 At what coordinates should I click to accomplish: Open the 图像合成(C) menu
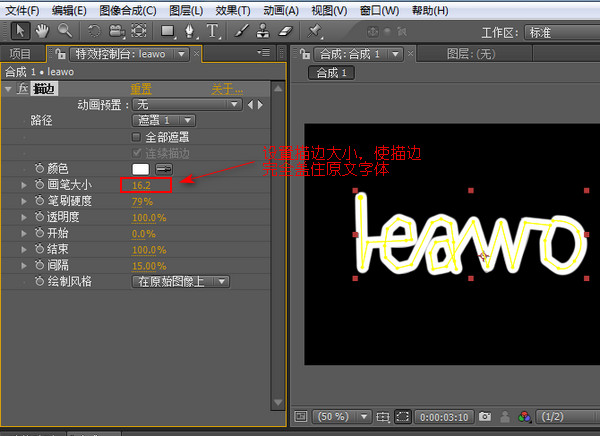tap(128, 10)
